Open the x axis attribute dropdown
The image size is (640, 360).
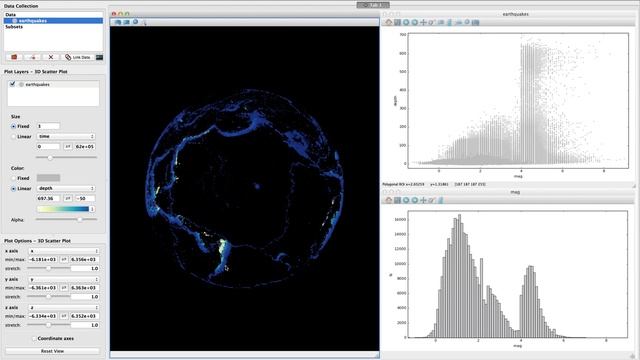(64, 251)
